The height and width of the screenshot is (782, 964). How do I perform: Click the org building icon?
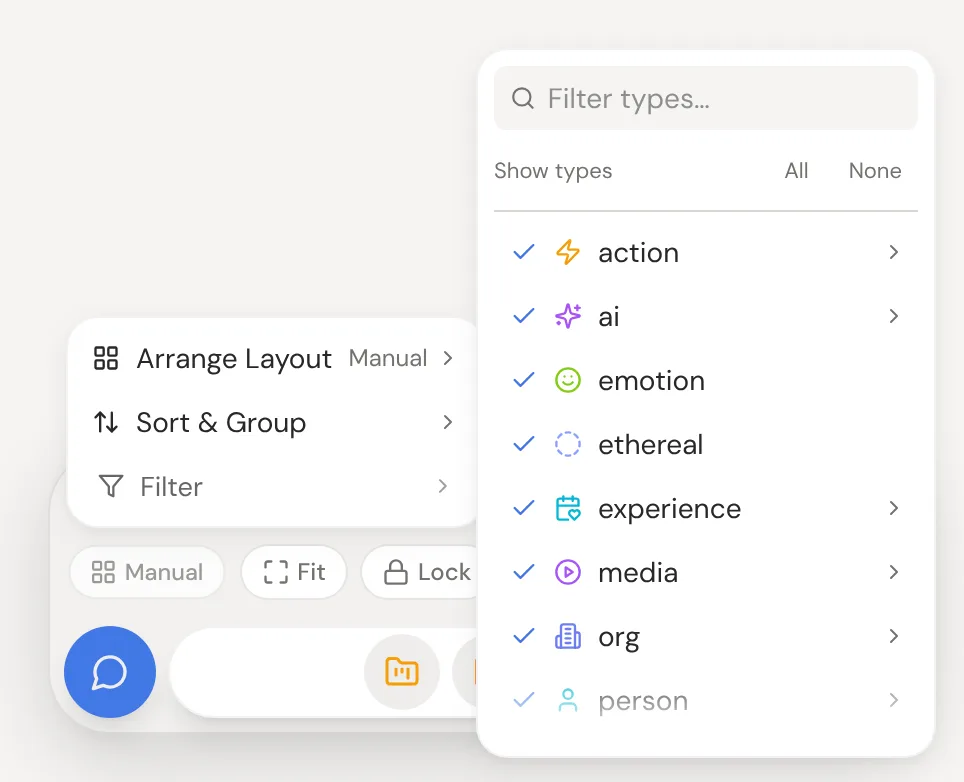point(567,636)
